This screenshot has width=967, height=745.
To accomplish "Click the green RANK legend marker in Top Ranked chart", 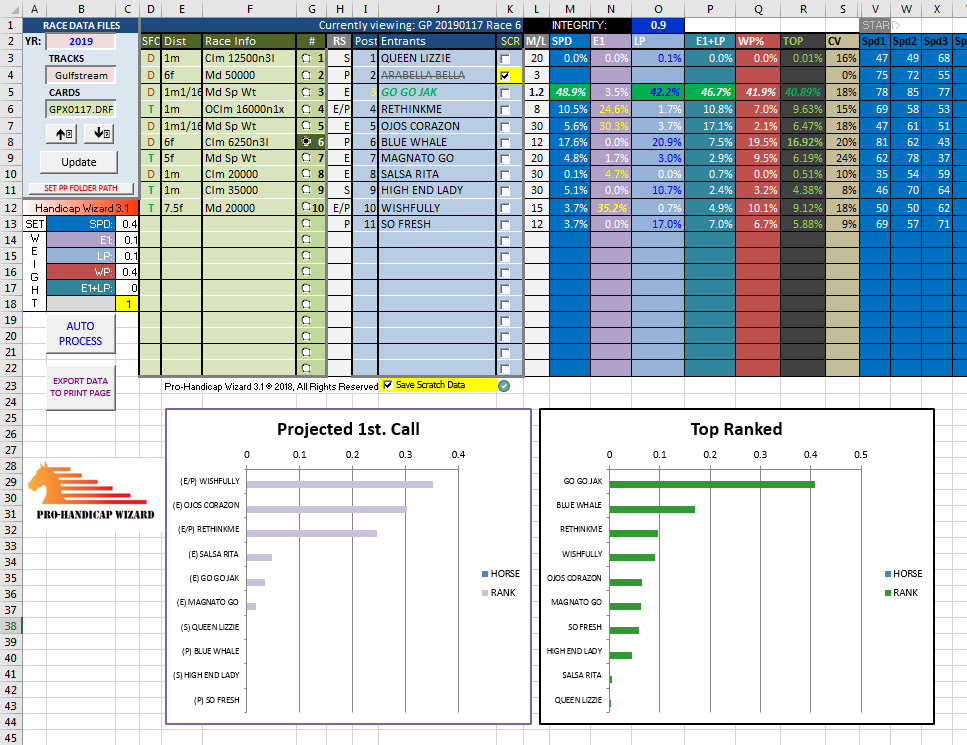I will 889,592.
